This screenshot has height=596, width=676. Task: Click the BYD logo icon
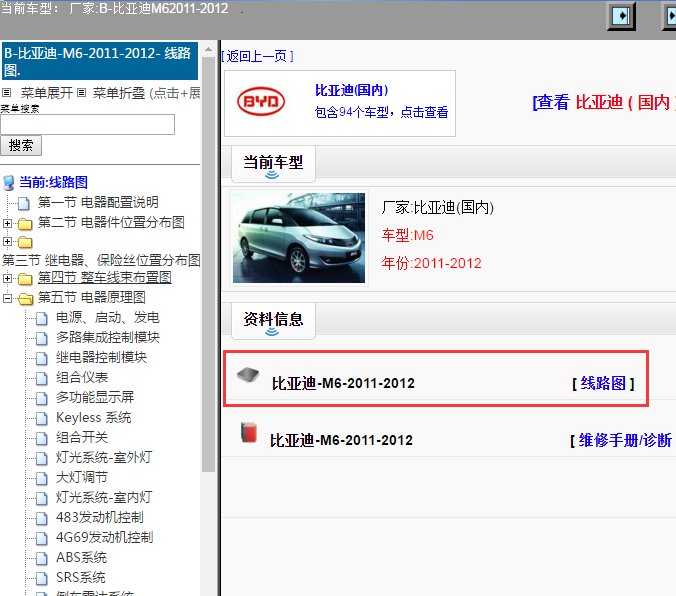pos(261,102)
